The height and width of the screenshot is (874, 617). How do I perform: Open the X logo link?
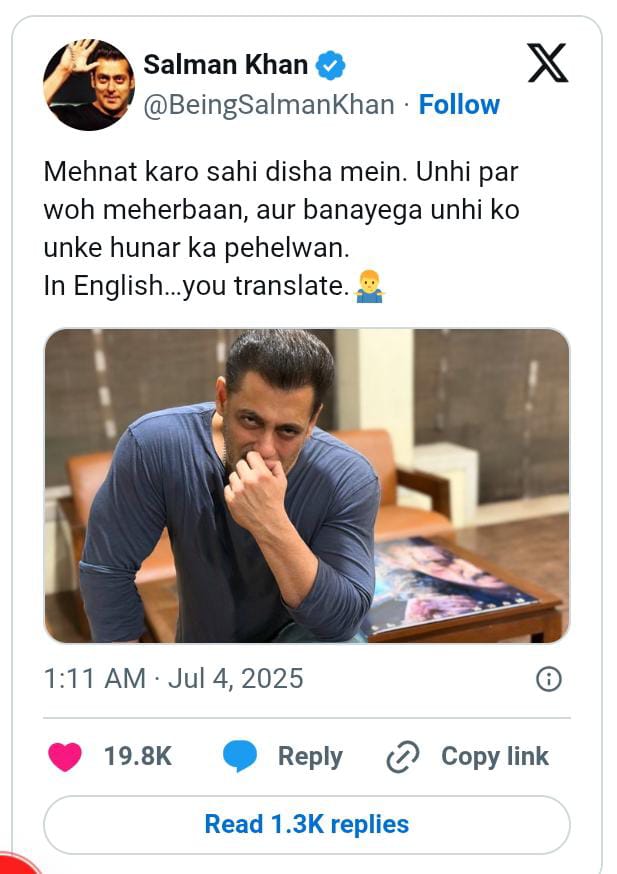tap(547, 63)
